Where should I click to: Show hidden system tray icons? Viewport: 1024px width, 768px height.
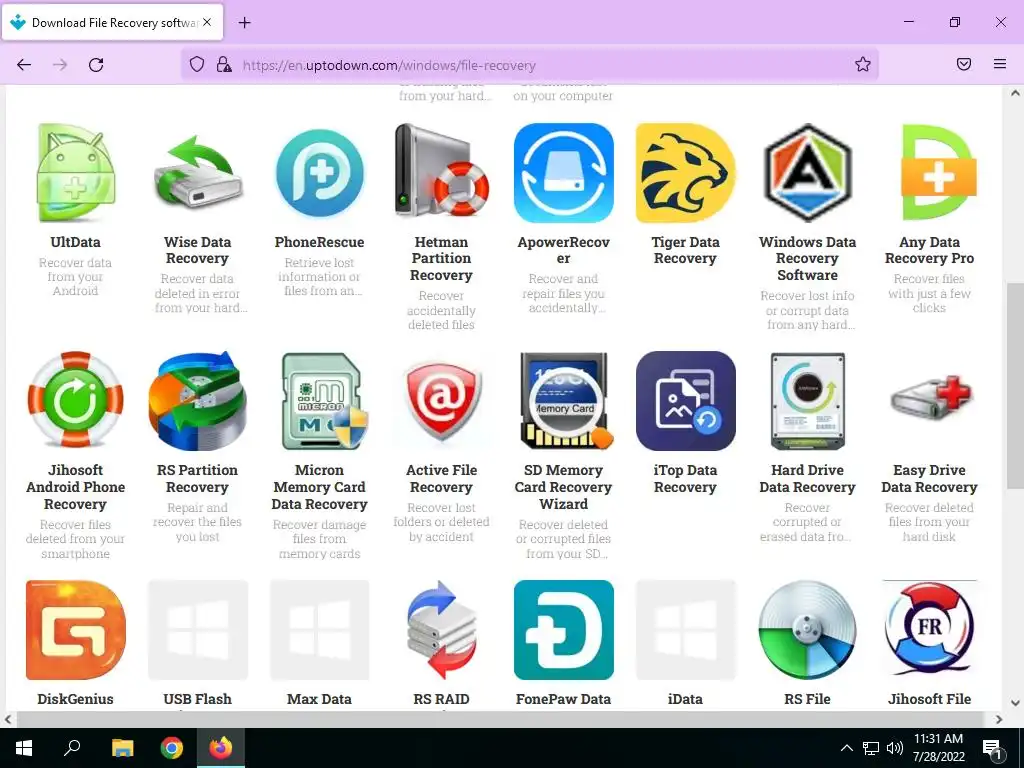[846, 748]
